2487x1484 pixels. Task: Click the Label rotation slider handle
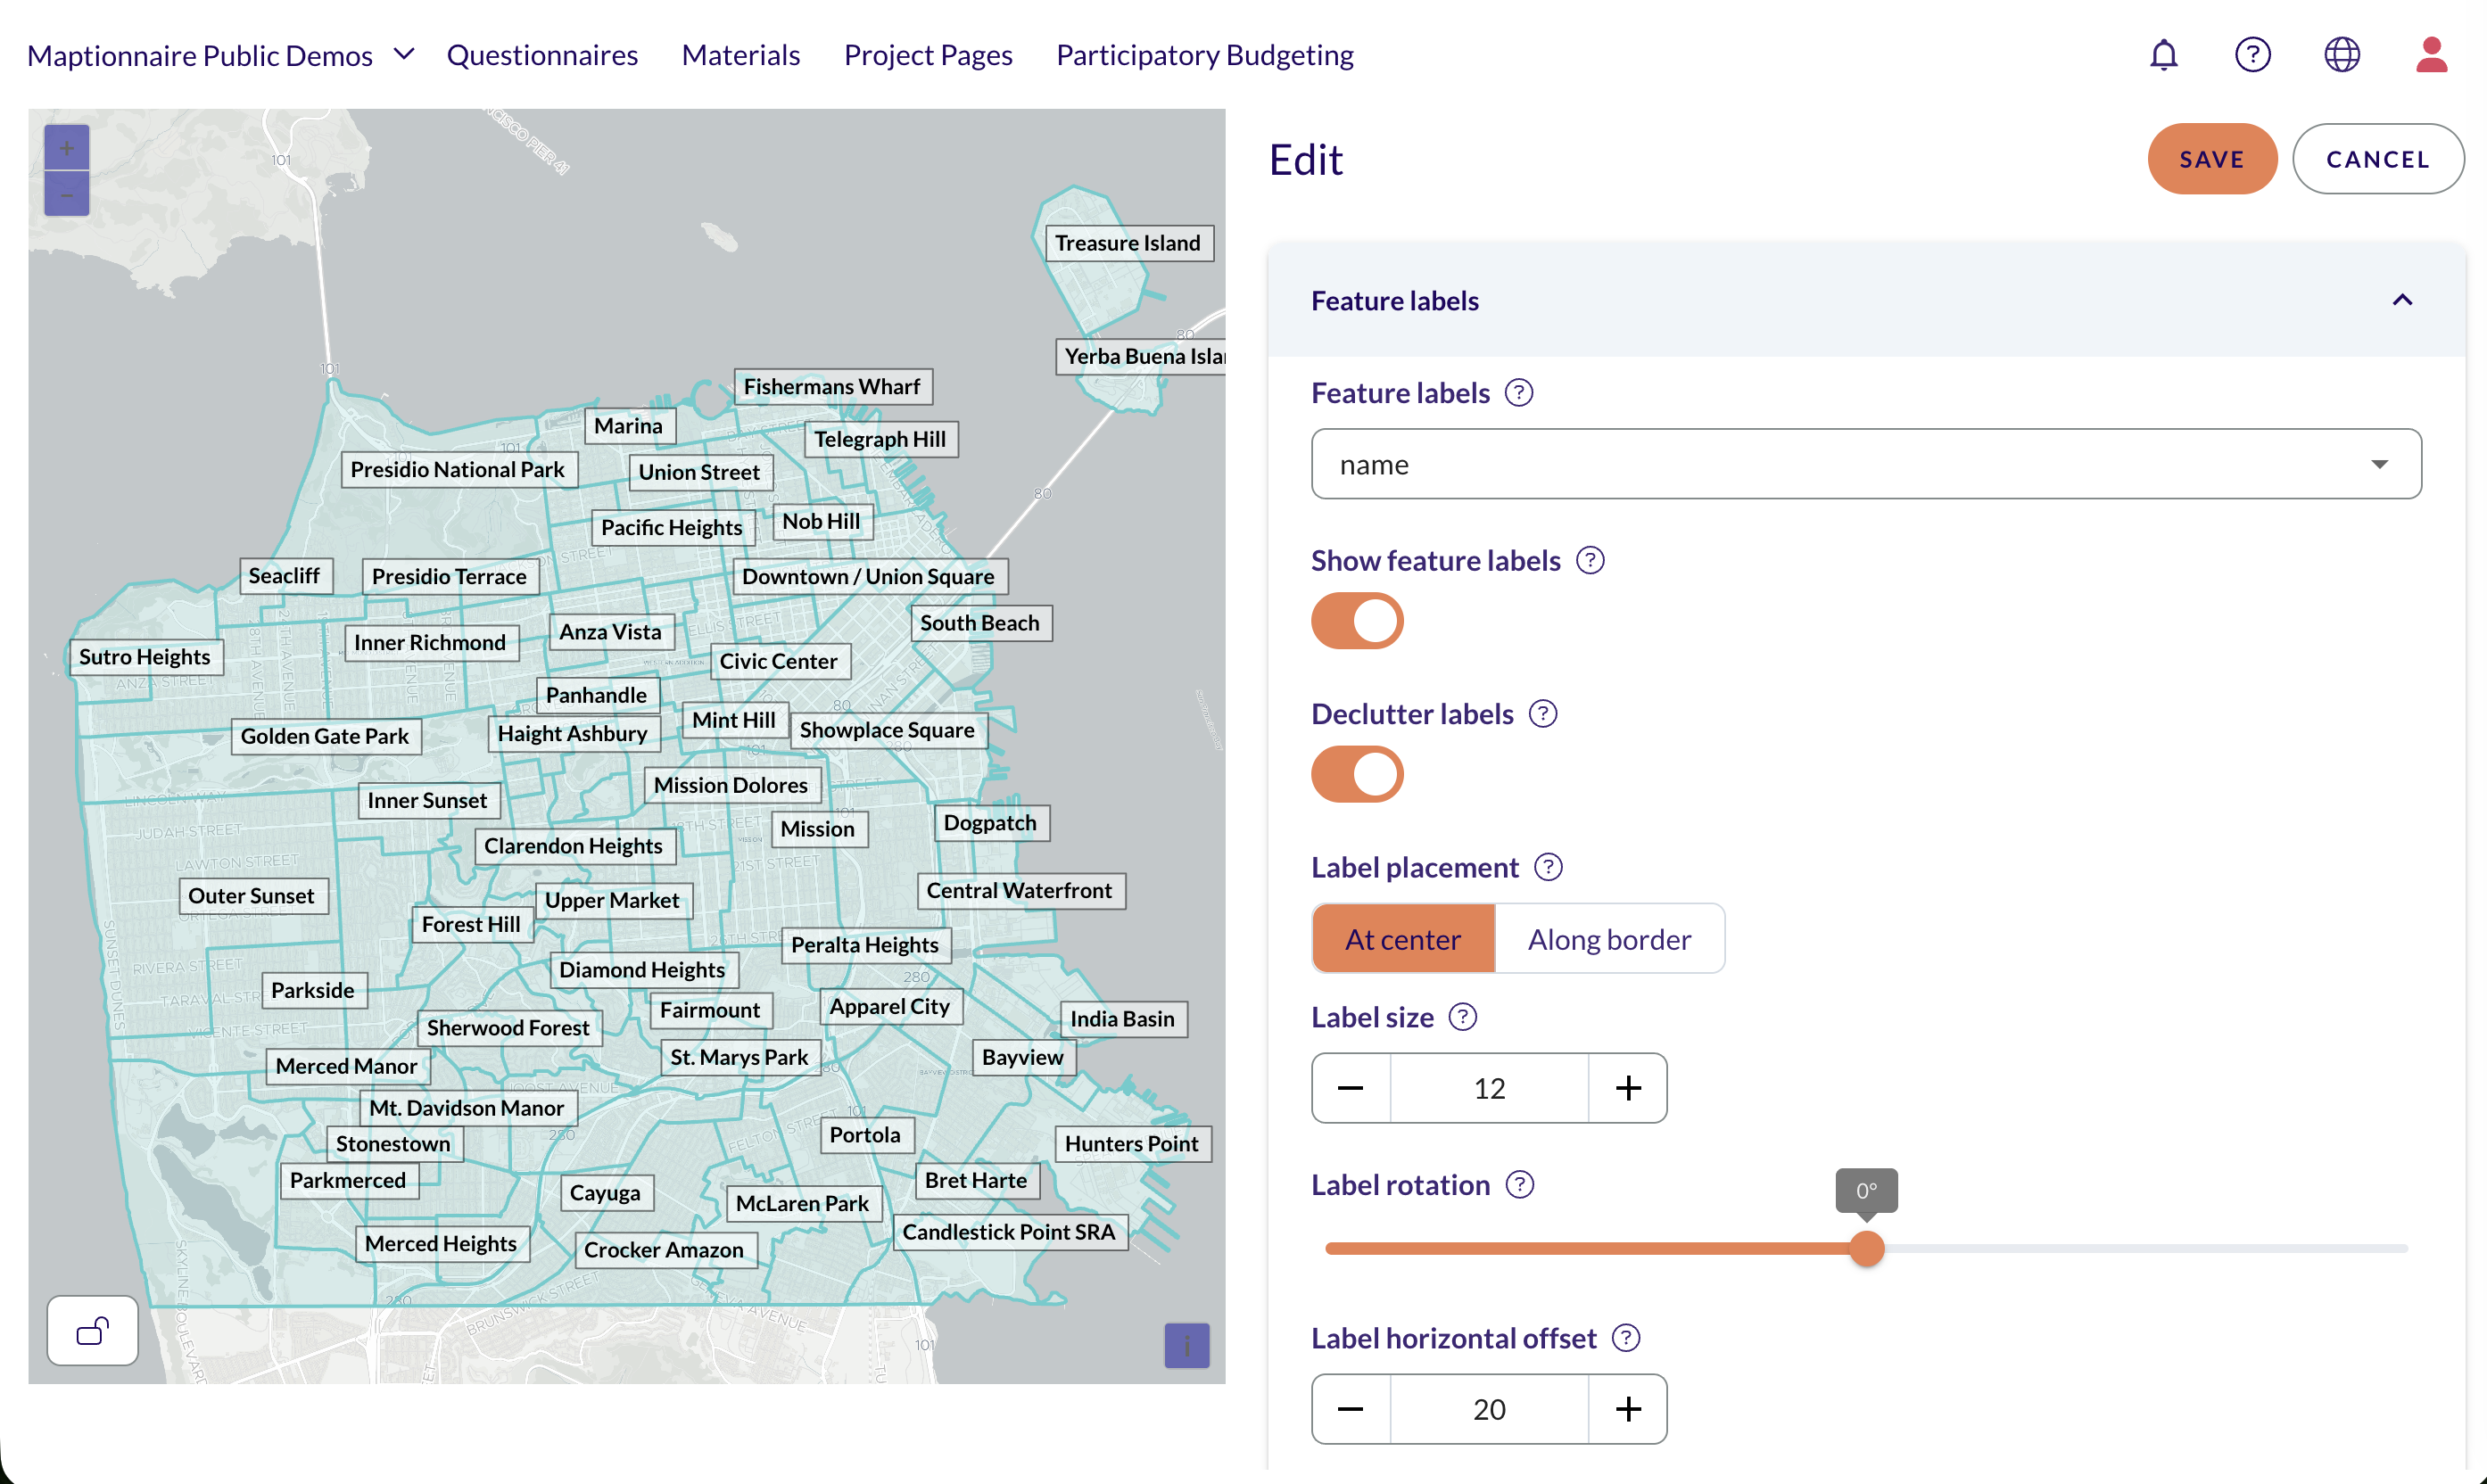coord(1866,1248)
